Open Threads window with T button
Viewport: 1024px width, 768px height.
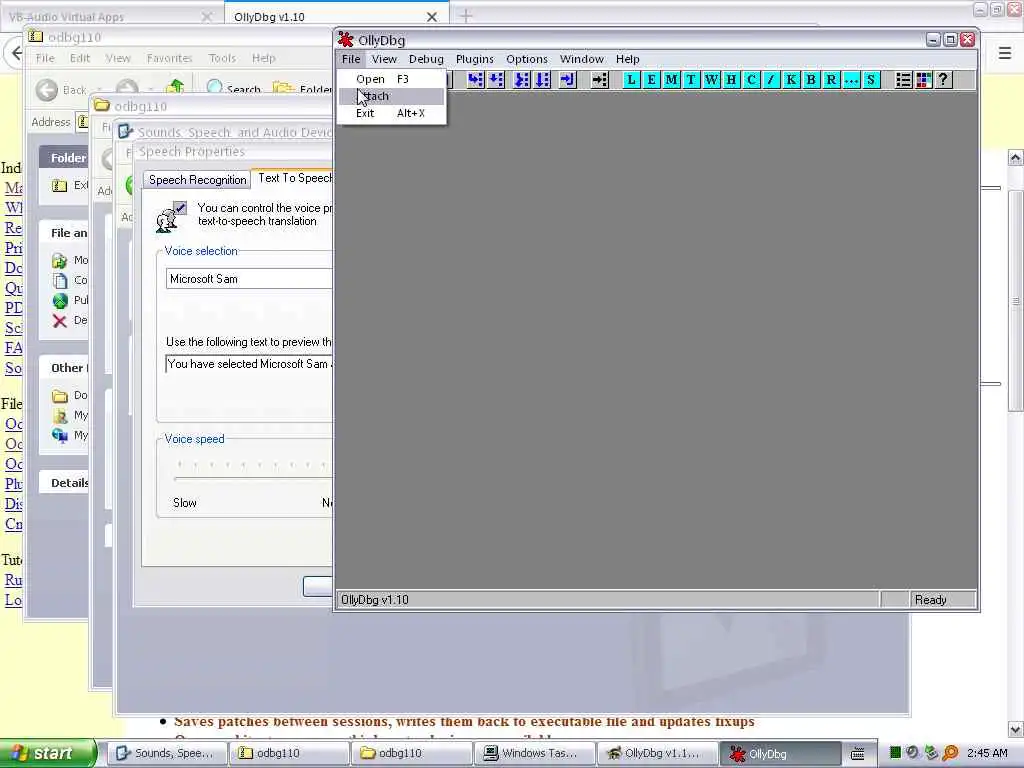click(691, 80)
